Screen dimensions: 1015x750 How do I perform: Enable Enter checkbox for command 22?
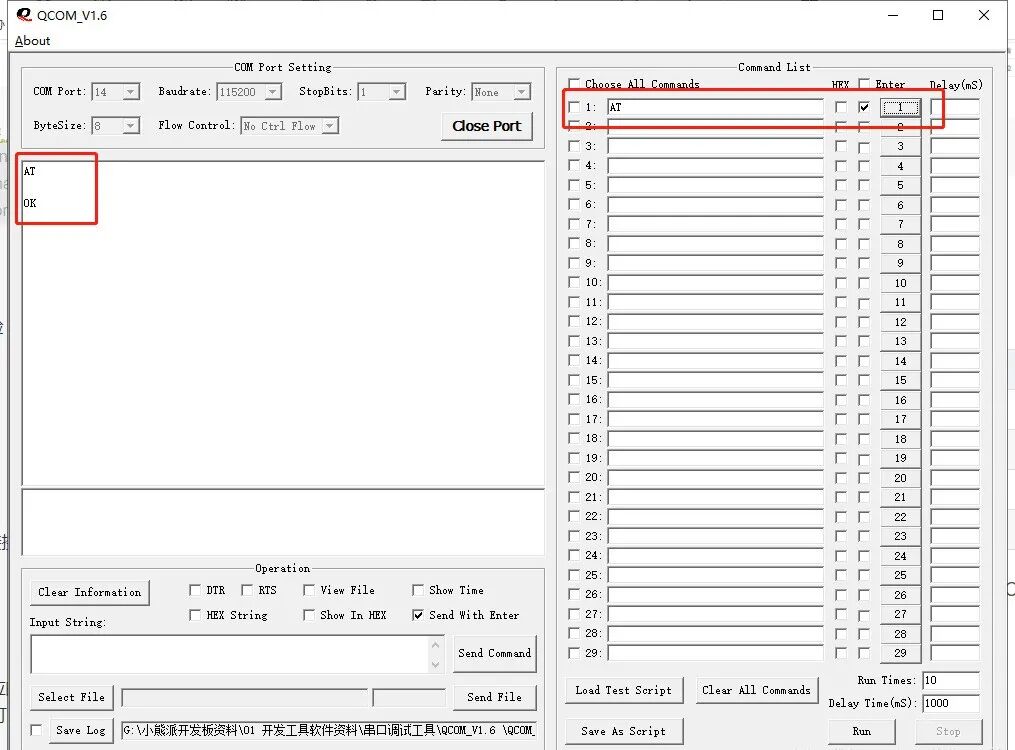tap(864, 517)
